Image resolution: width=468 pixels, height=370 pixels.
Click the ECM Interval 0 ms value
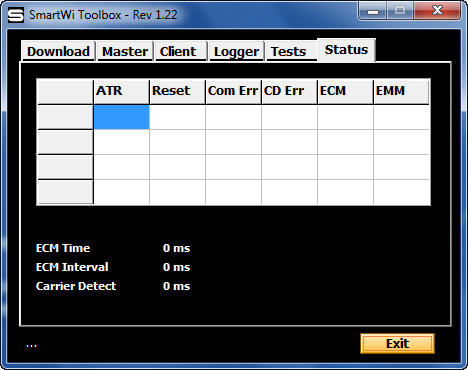point(177,267)
